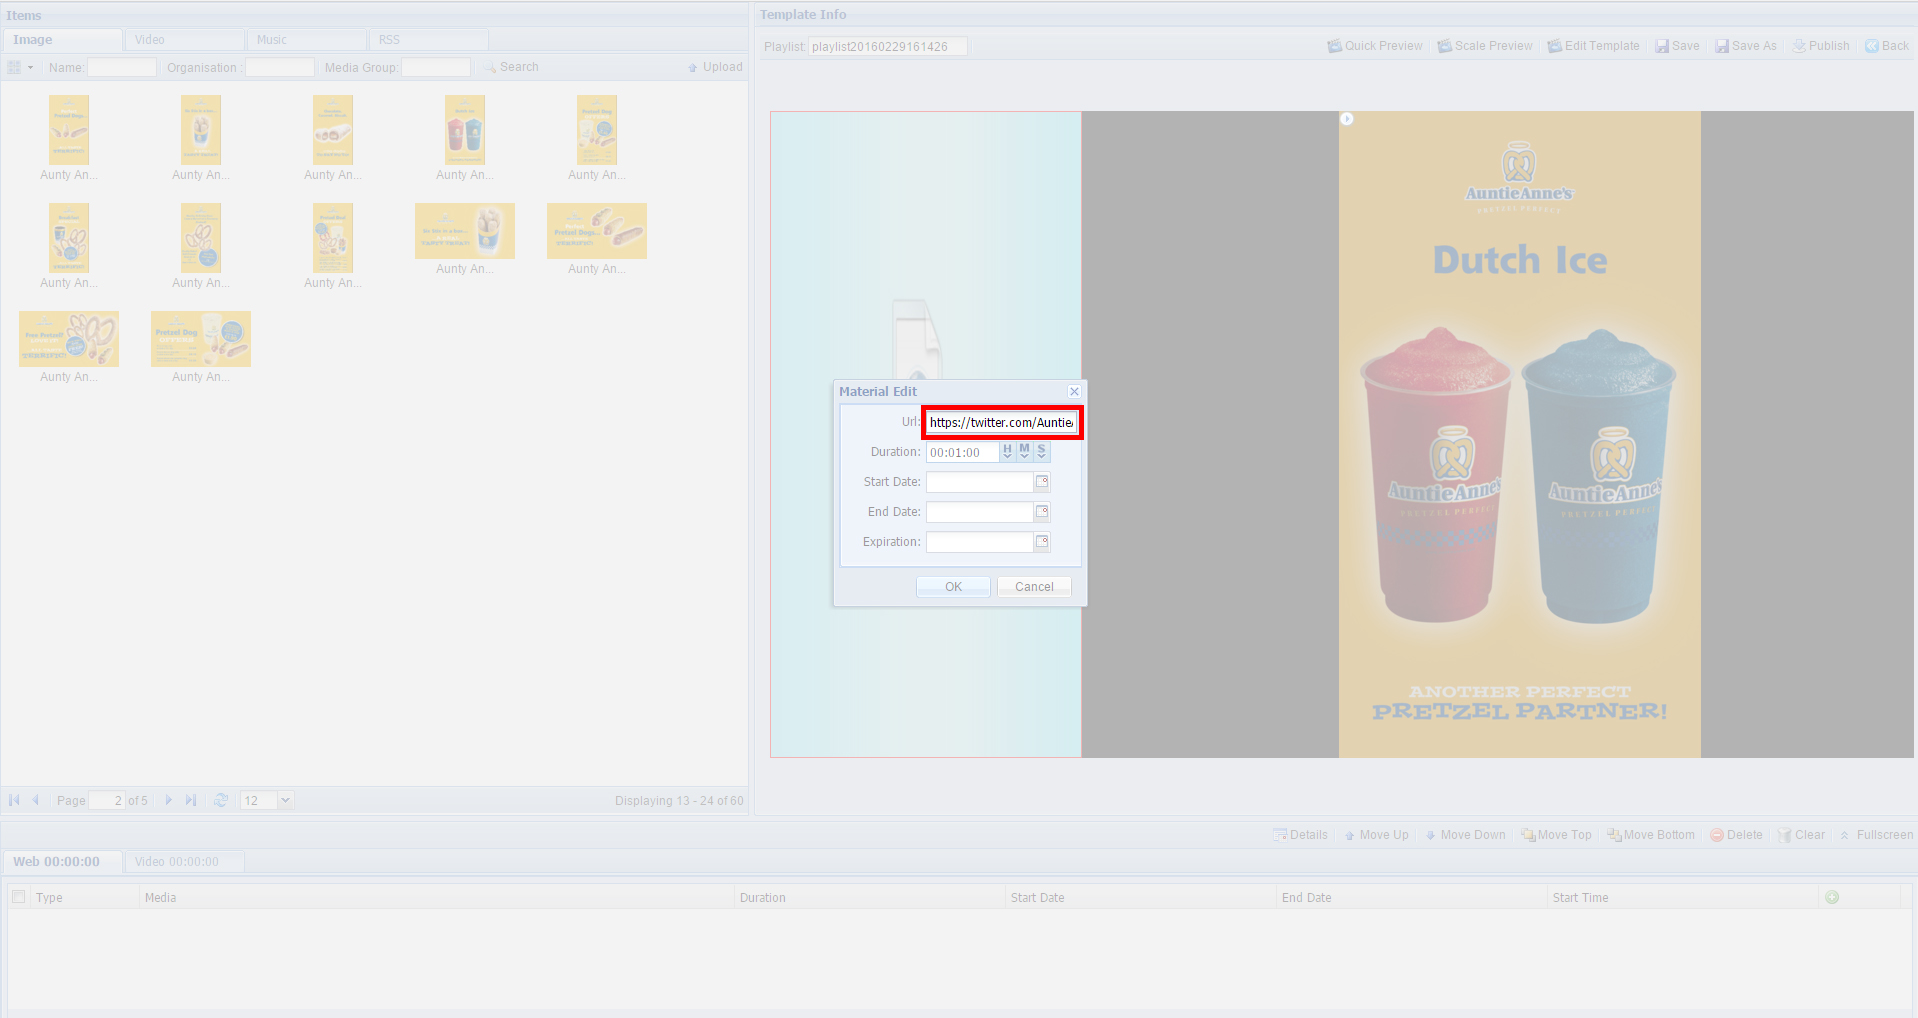
Task: Select the Web 00:00:00 tab
Action: pos(62,862)
